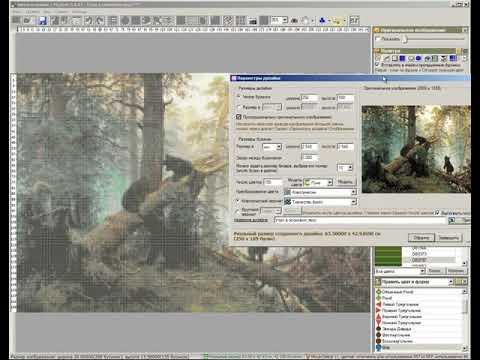Image resolution: width=480 pixels, height=360 pixels.
Task: Open the zoom percentage dropdown in the toolbar
Action: point(285,20)
